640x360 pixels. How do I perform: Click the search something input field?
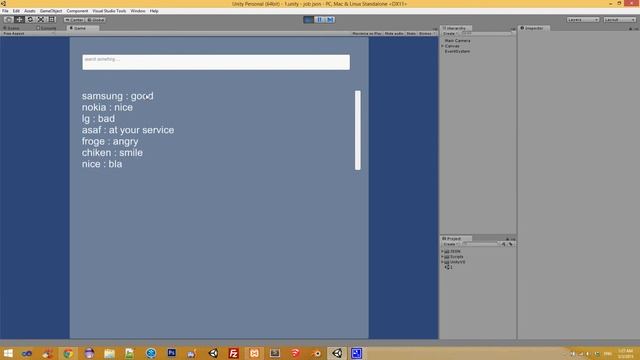pyautogui.click(x=216, y=62)
